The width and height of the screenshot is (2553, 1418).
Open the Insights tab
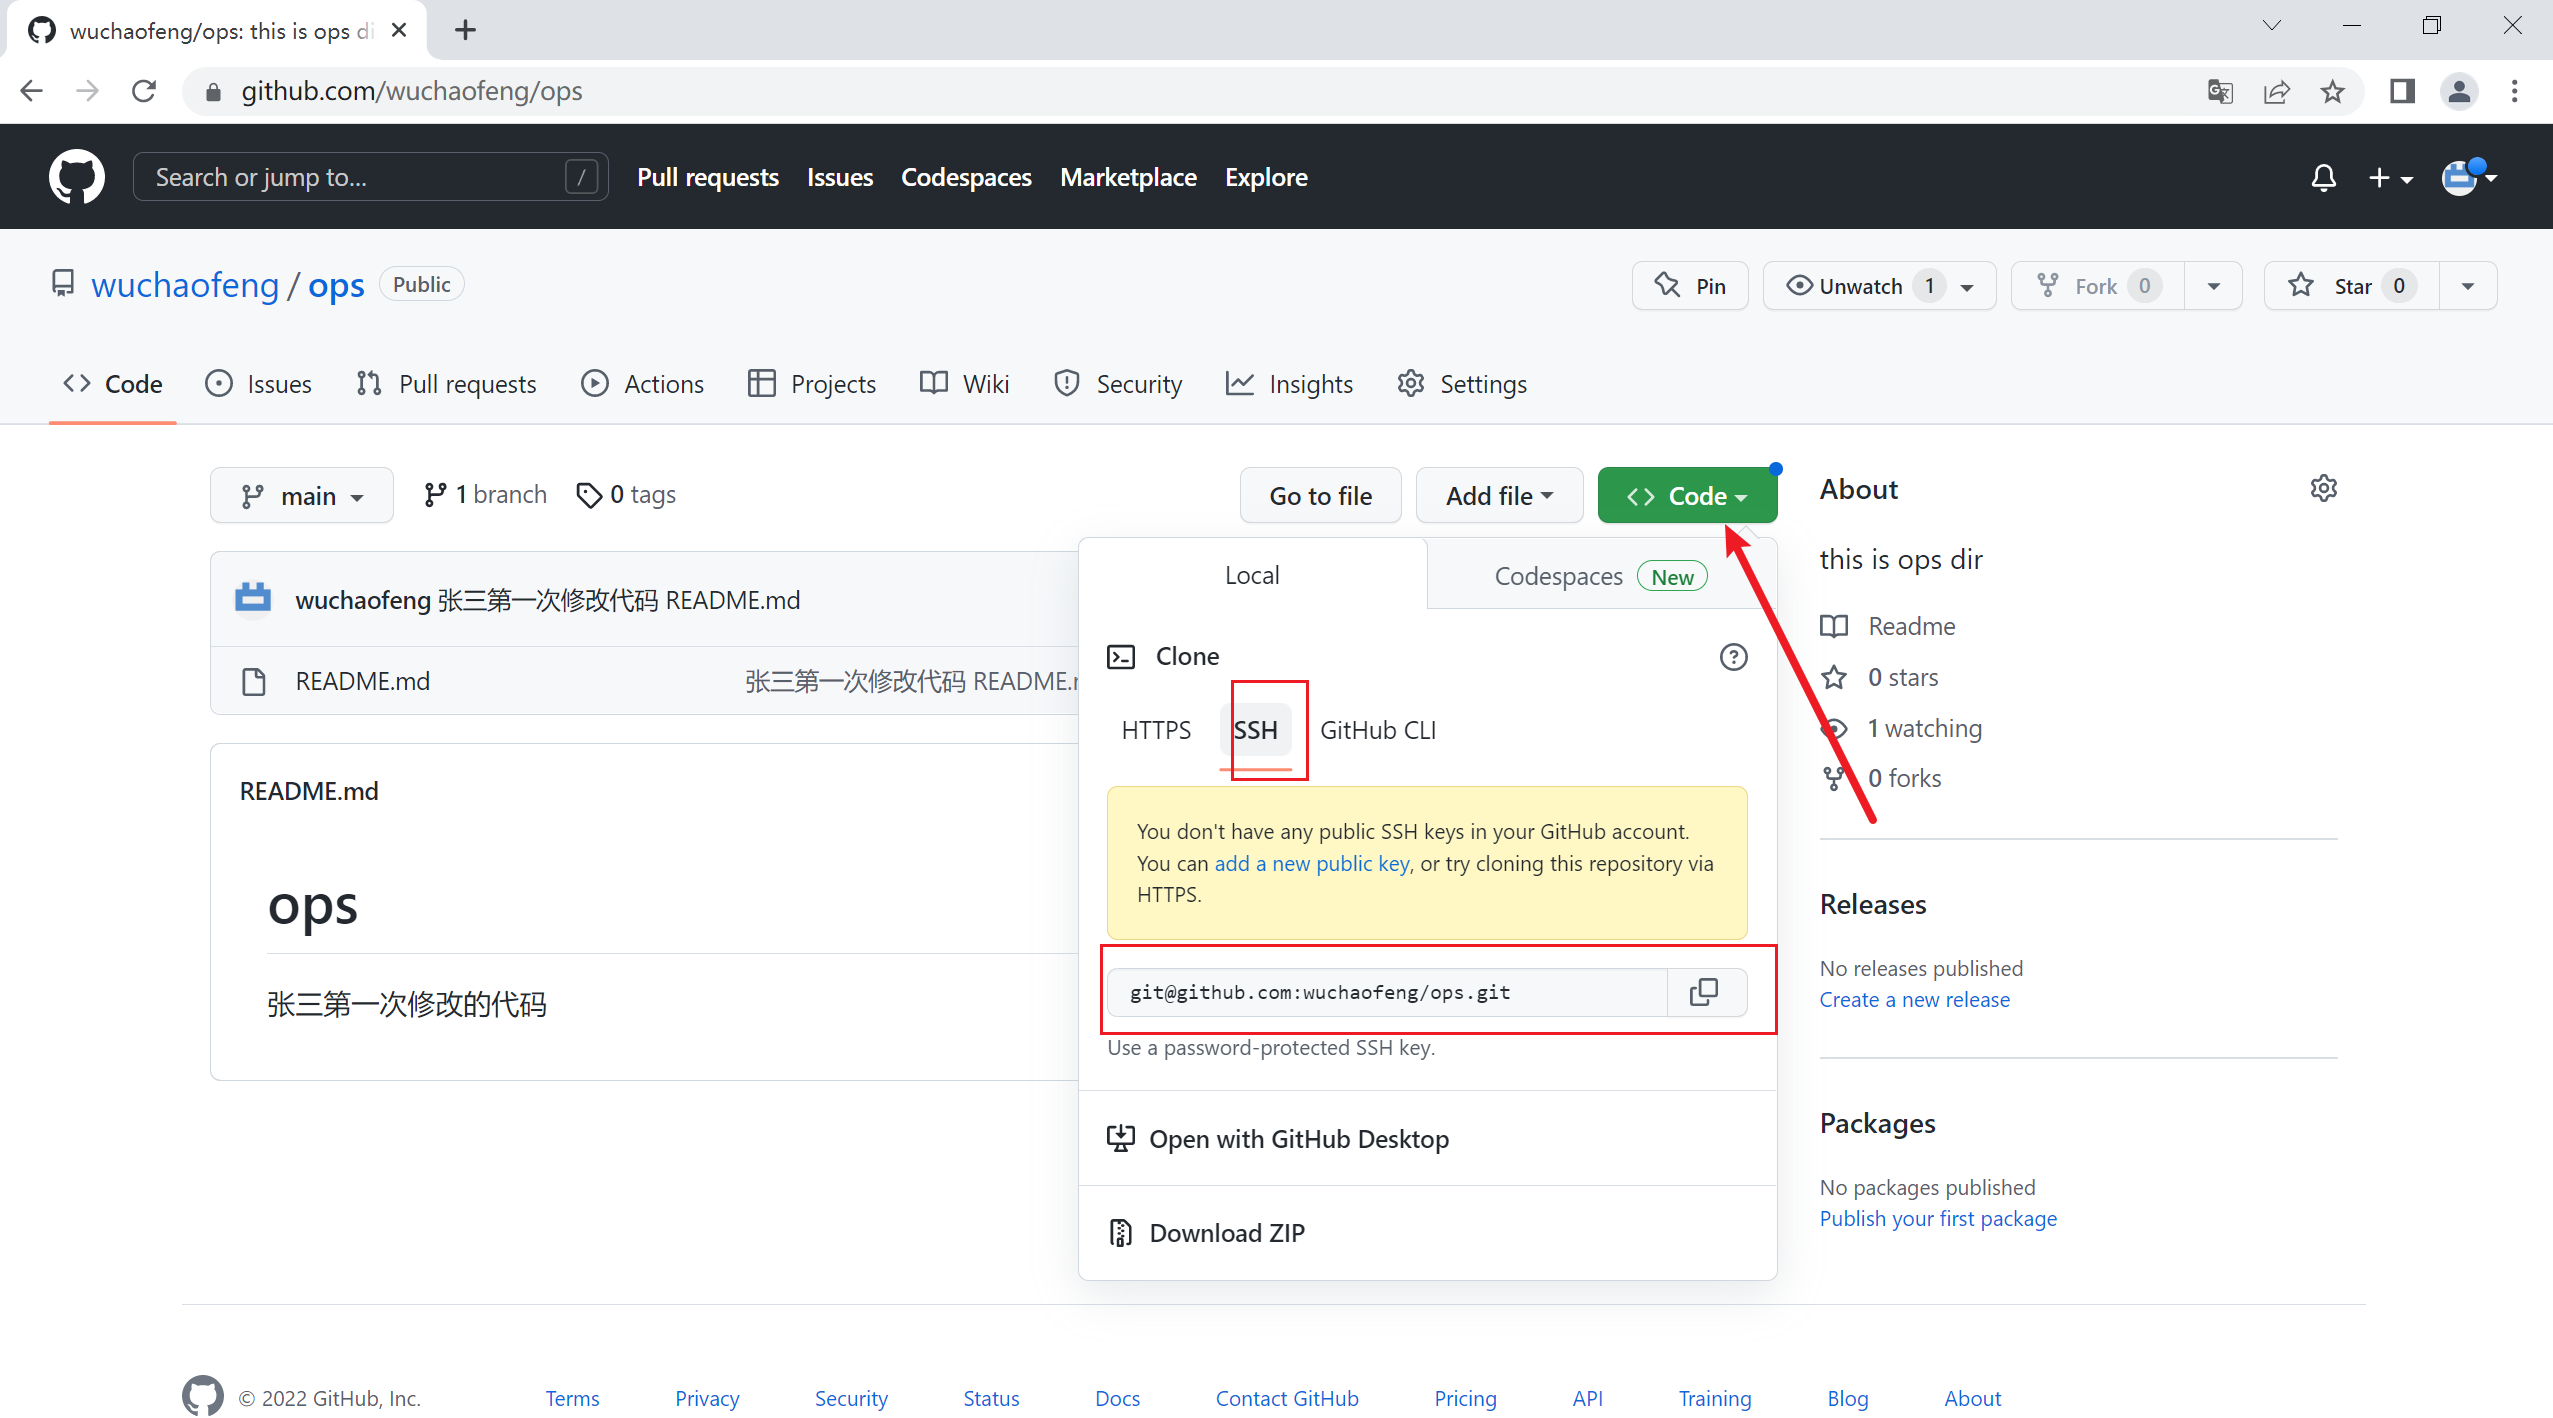click(x=1290, y=384)
